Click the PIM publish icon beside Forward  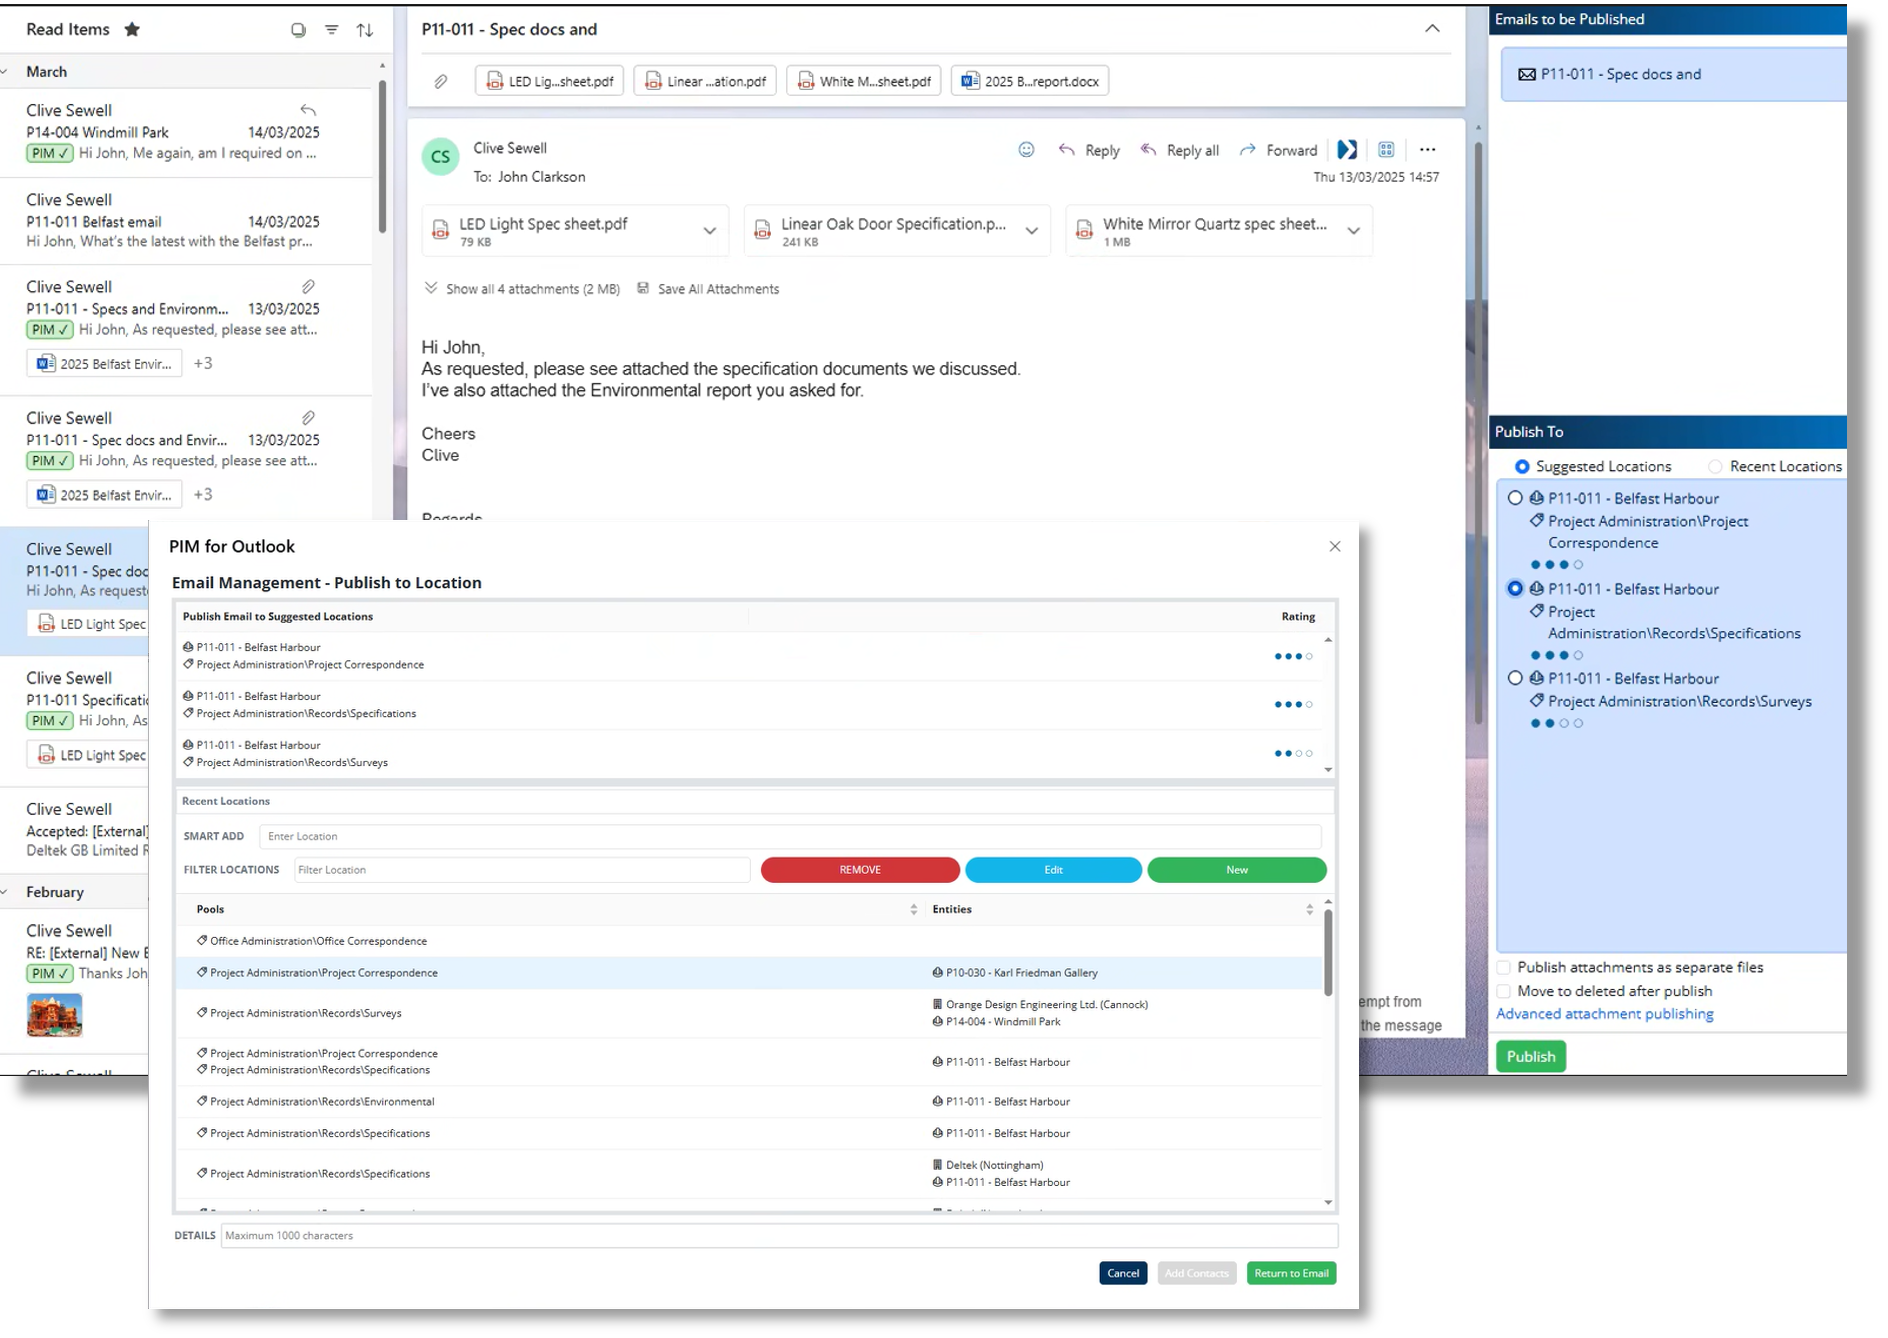point(1347,150)
